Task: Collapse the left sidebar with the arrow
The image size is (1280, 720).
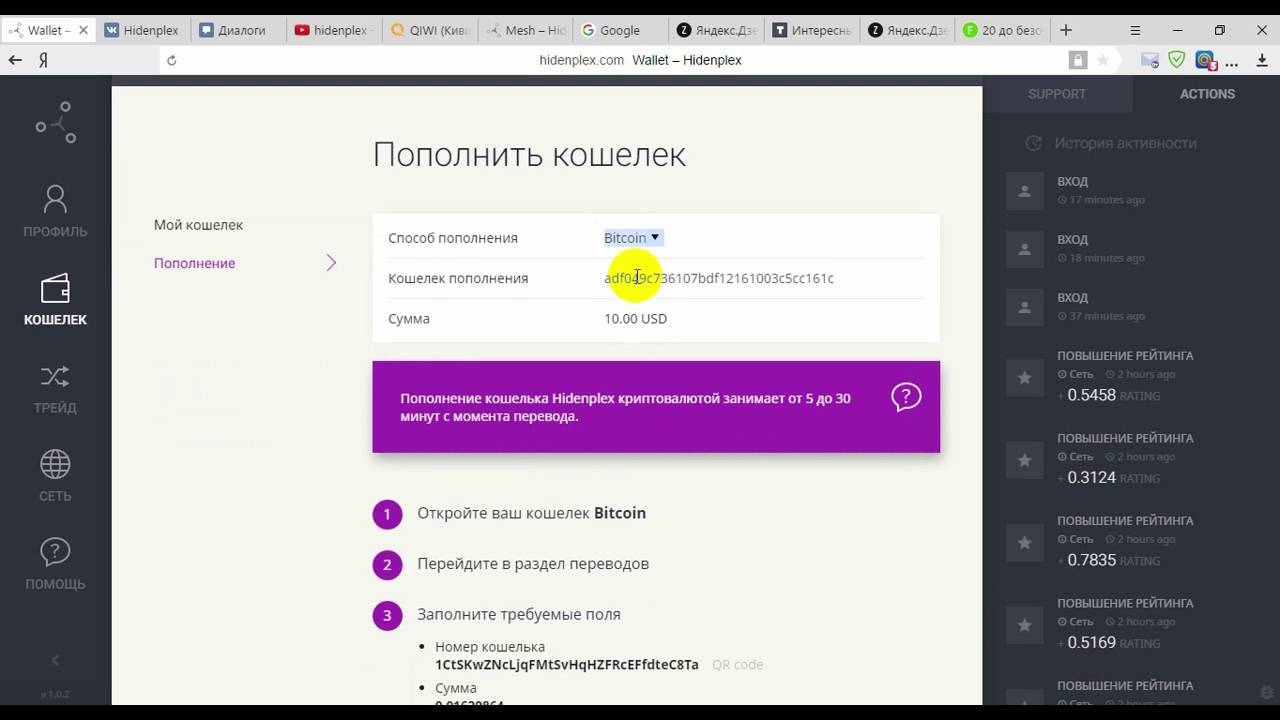Action: (x=55, y=660)
